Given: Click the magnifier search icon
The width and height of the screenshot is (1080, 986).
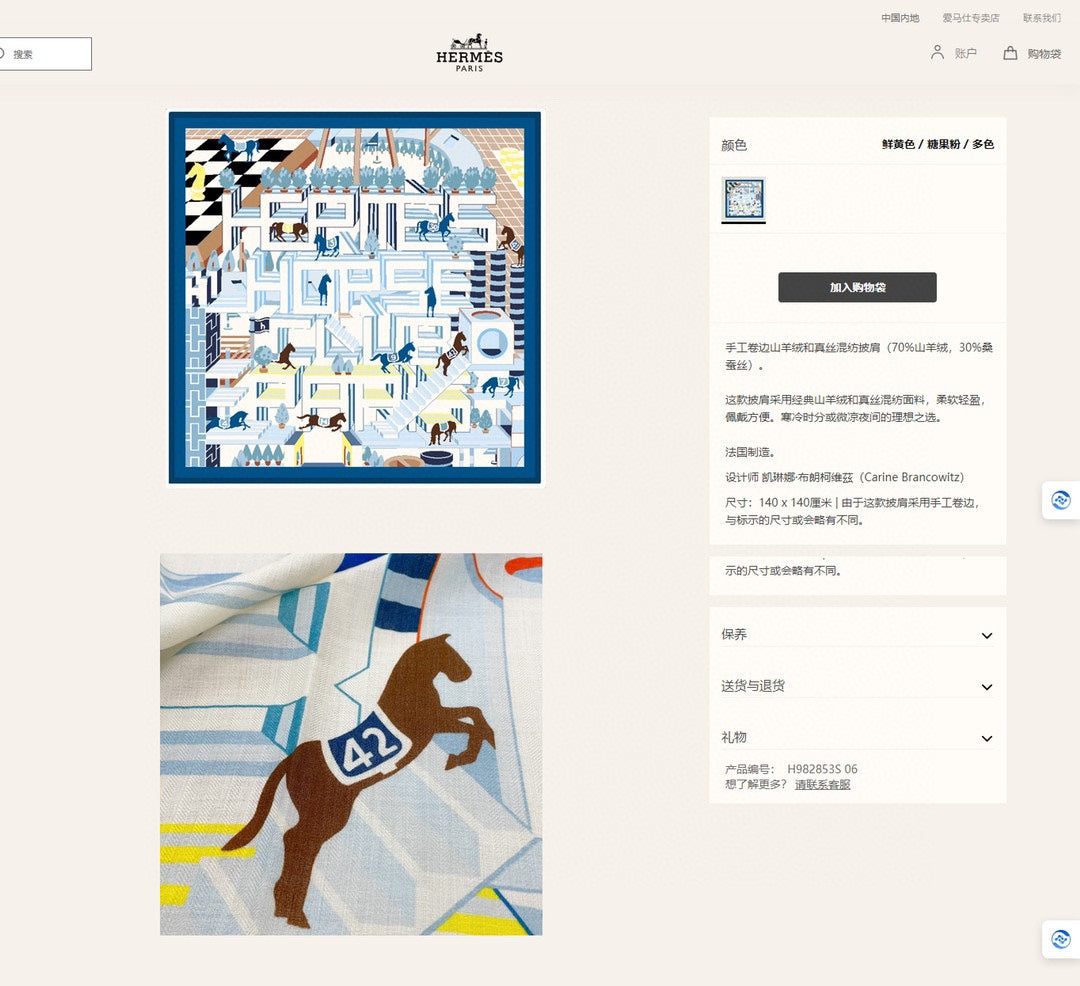Looking at the screenshot, I should pyautogui.click(x=2, y=54).
